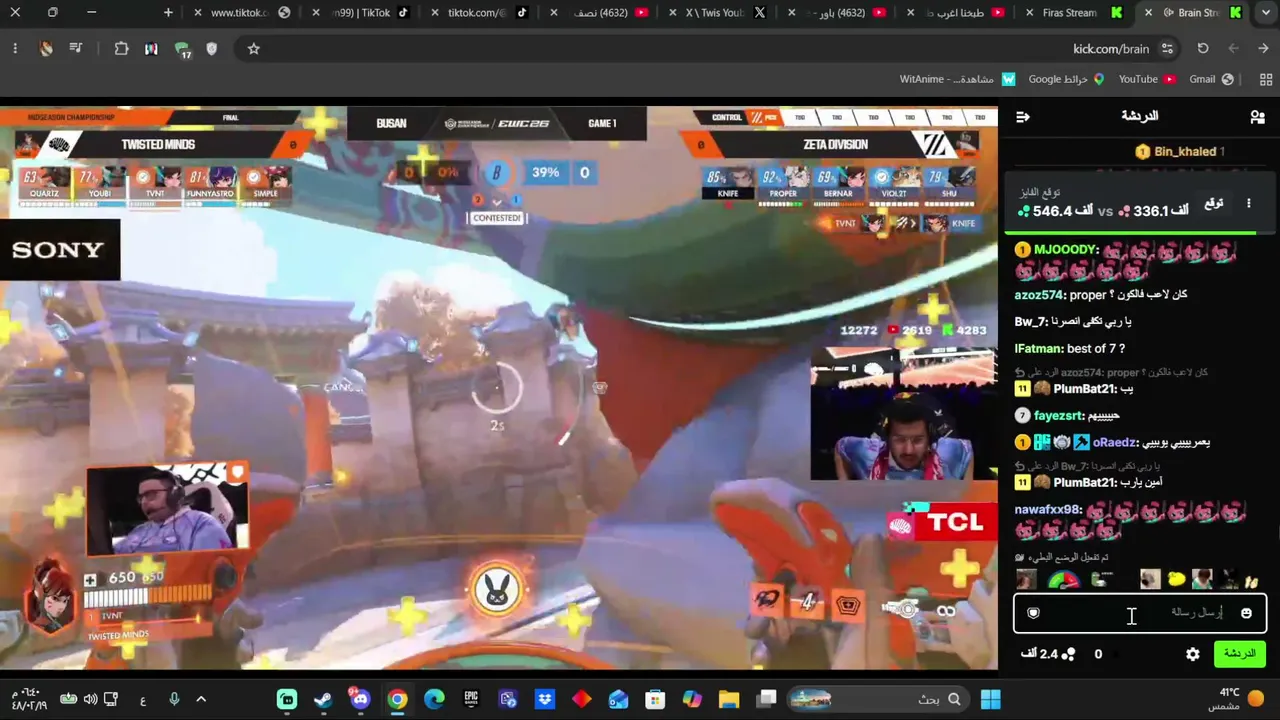The height and width of the screenshot is (720, 1280).
Task: Switch to the Brain Stream tab
Action: [x=1192, y=13]
